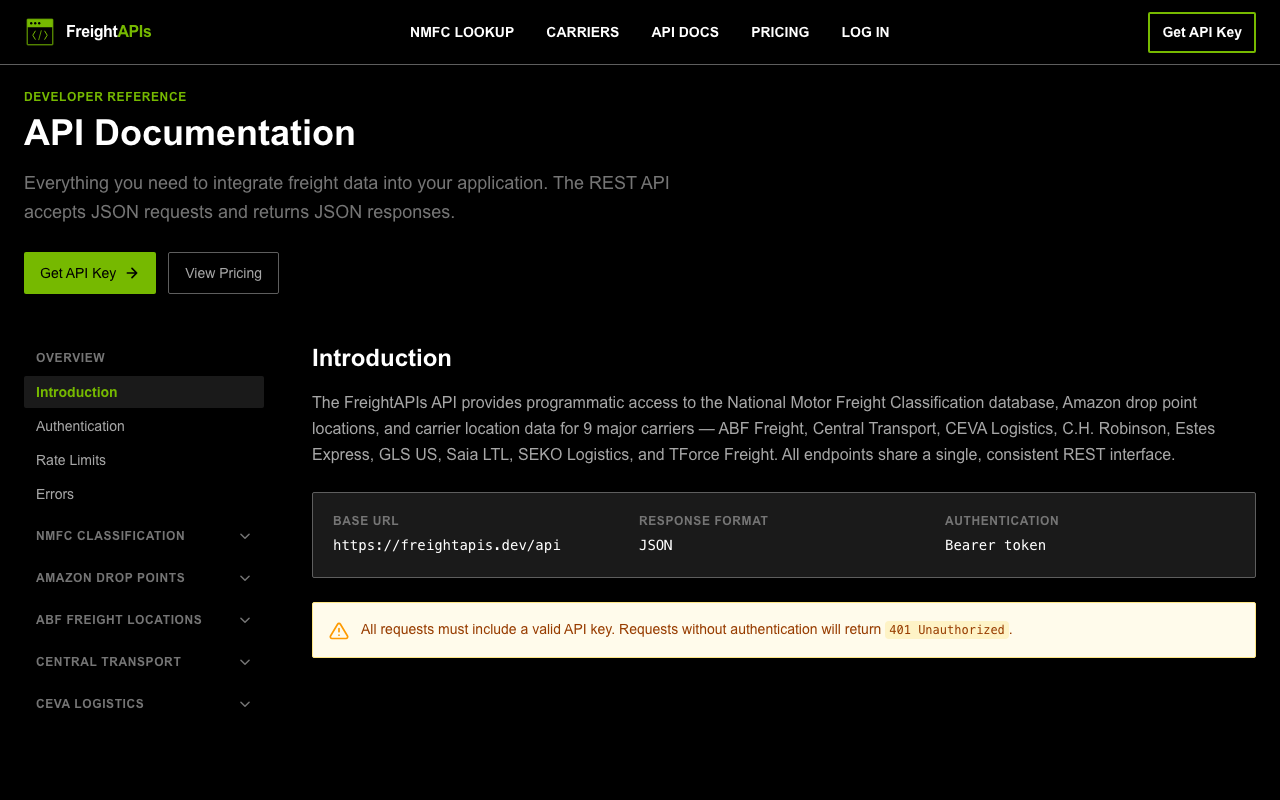
Task: Click the BASE URL label
Action: coord(366,521)
